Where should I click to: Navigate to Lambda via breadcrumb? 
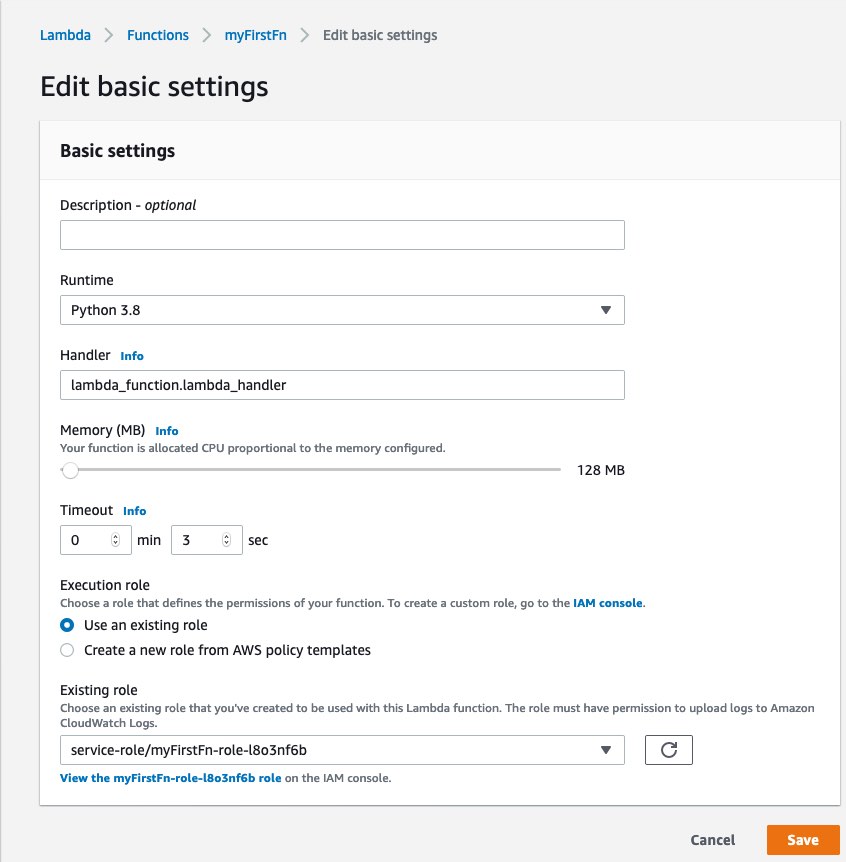coord(65,35)
